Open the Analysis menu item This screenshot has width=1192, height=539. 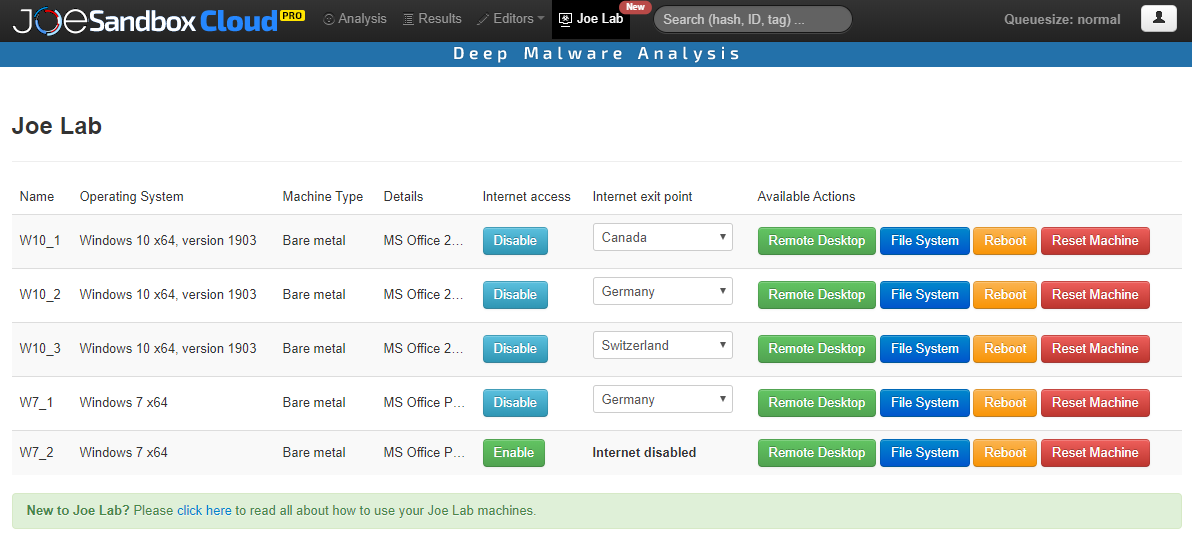click(355, 19)
